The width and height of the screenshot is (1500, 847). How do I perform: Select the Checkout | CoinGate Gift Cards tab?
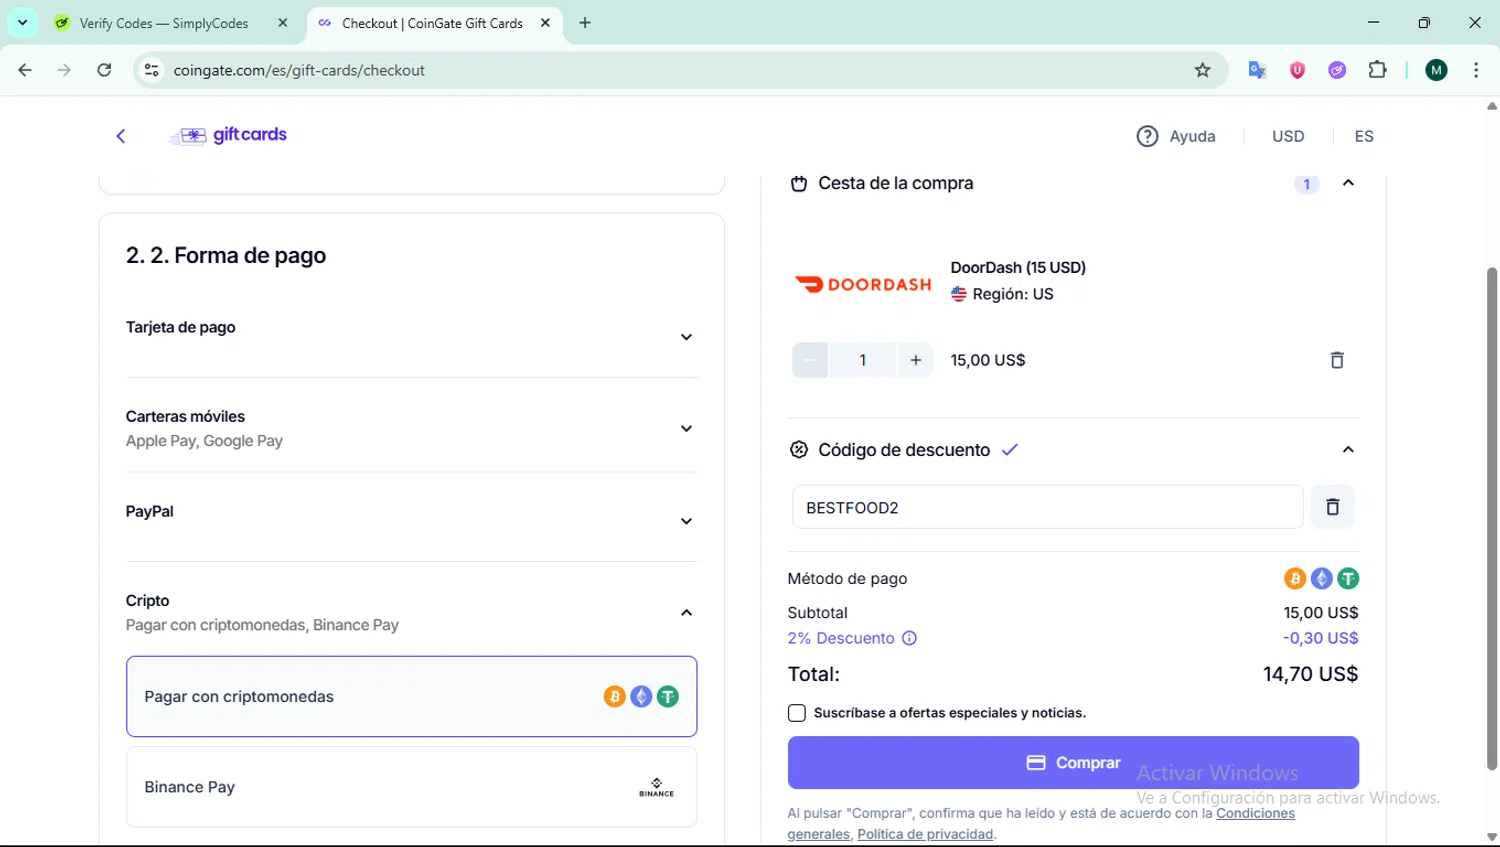pyautogui.click(x=435, y=23)
